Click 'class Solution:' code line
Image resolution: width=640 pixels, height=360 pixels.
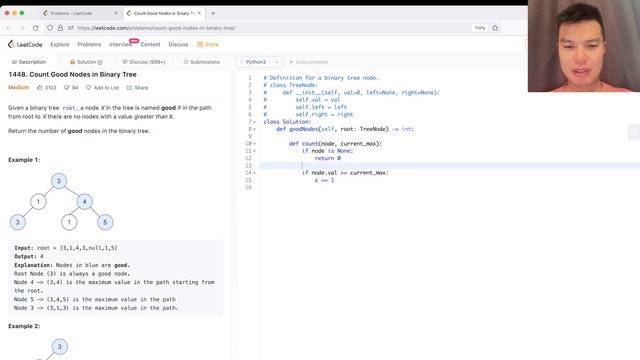[287, 122]
